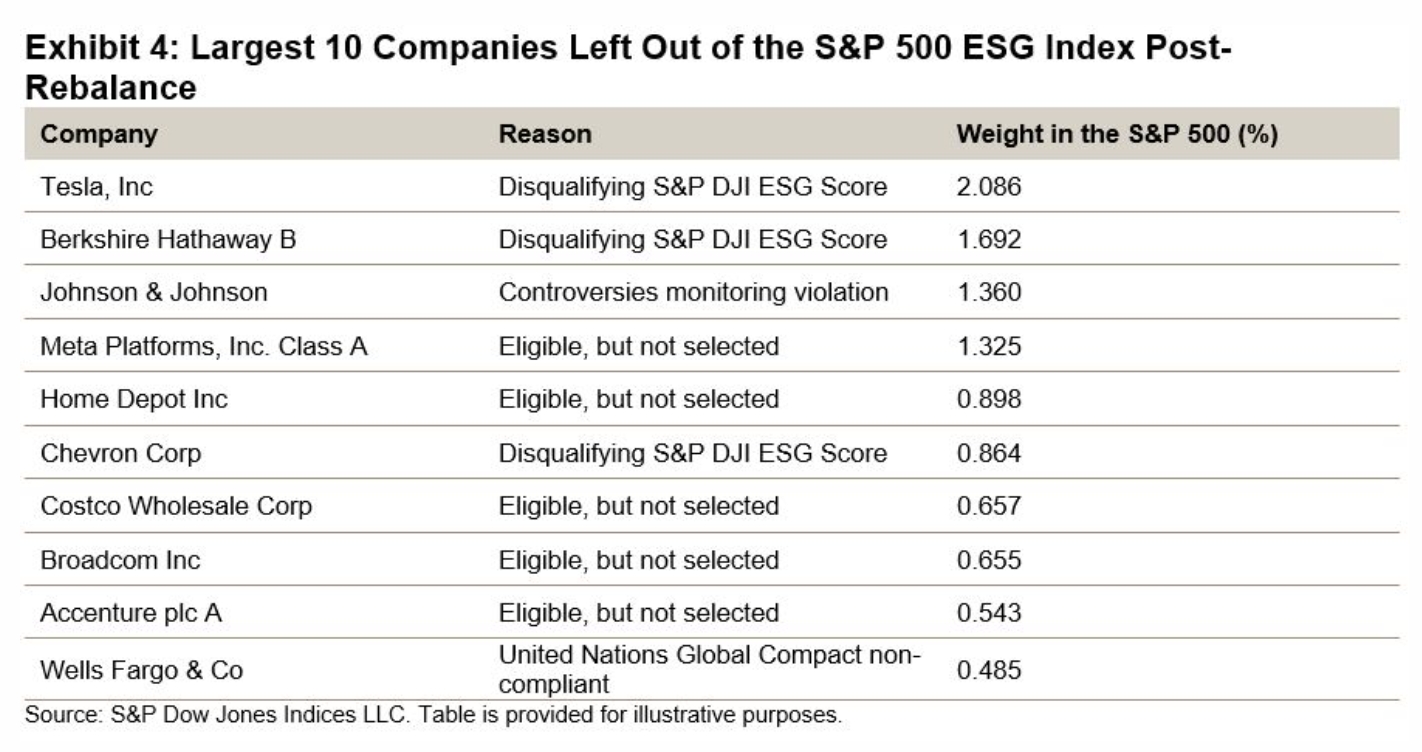Click the Weight in the S&P 500 (%) header
The image size is (1422, 752).
1118,134
